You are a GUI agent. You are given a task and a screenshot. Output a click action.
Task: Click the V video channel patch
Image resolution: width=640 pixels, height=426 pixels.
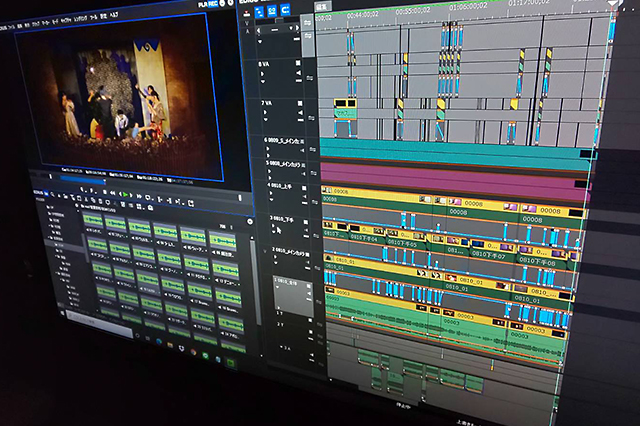[246, 24]
